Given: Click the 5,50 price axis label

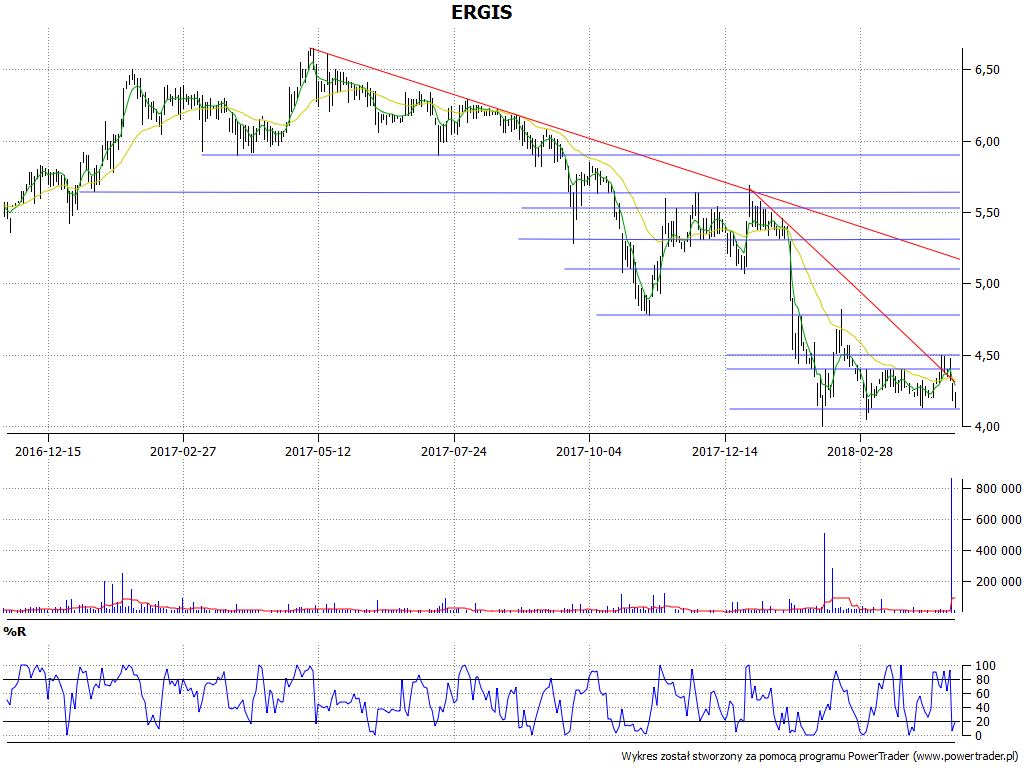Looking at the screenshot, I should click(x=987, y=213).
